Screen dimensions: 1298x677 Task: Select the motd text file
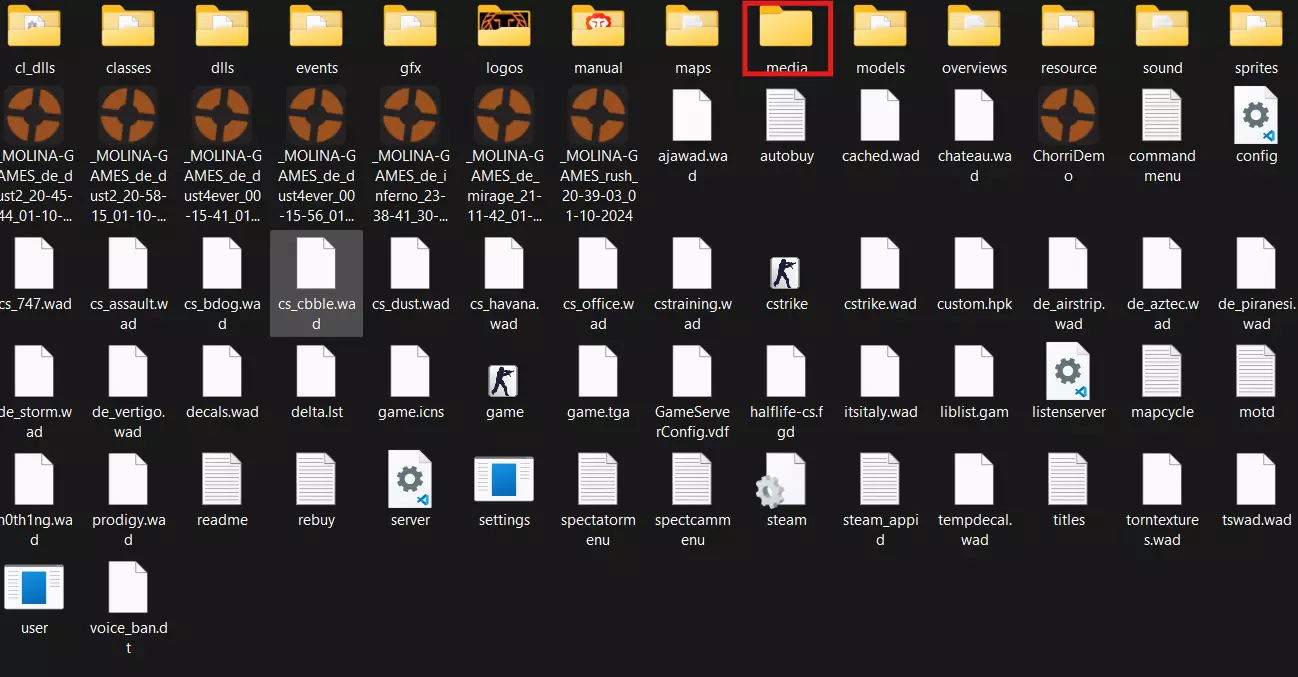(x=1256, y=381)
